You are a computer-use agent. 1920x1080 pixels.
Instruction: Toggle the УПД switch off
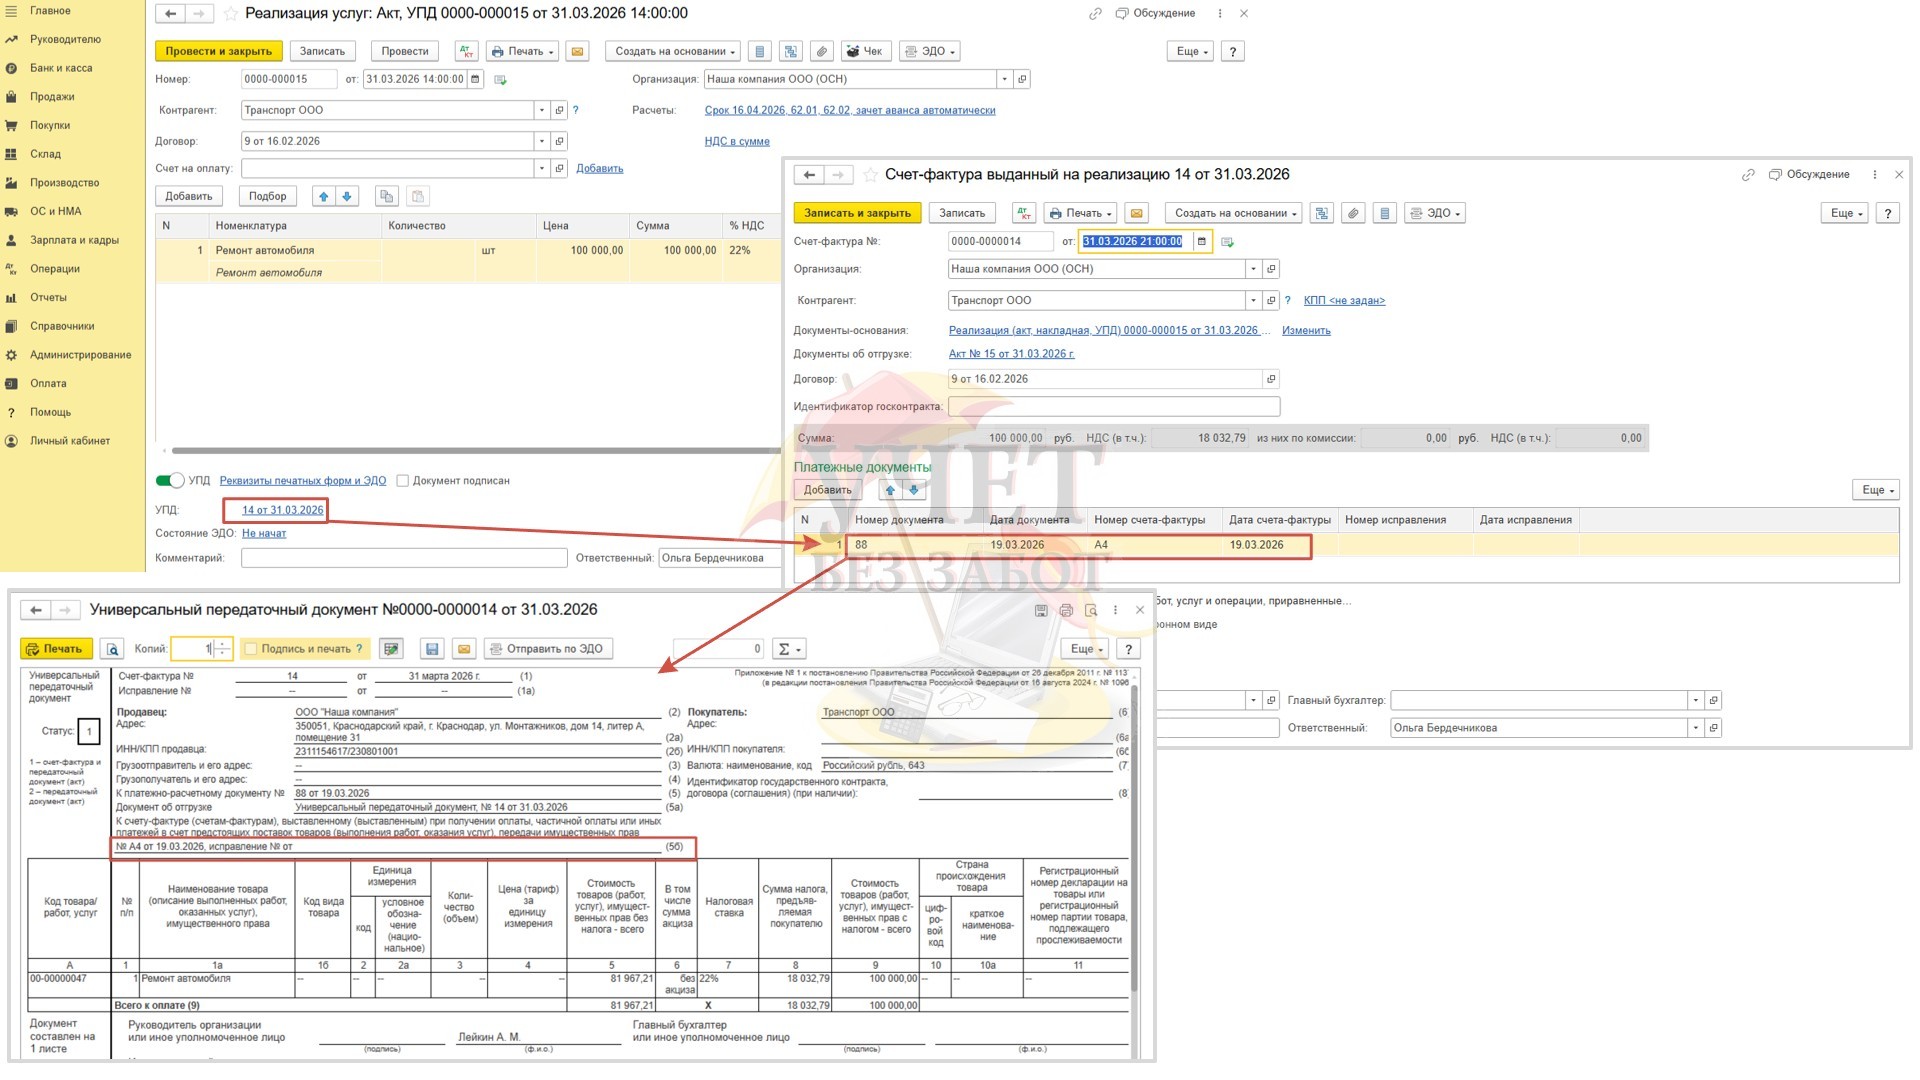click(x=170, y=481)
